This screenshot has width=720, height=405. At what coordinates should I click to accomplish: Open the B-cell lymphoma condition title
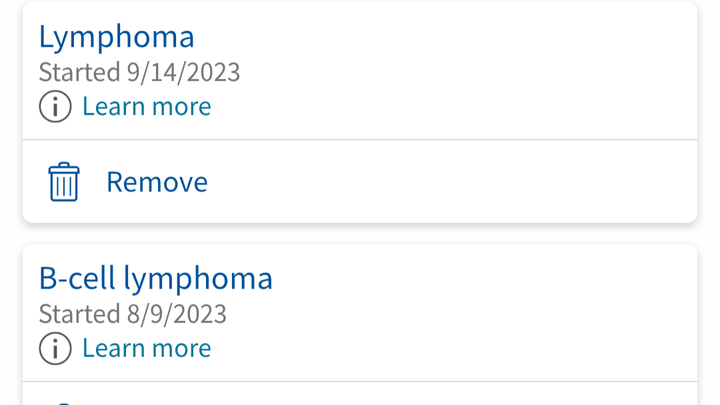[x=156, y=278]
